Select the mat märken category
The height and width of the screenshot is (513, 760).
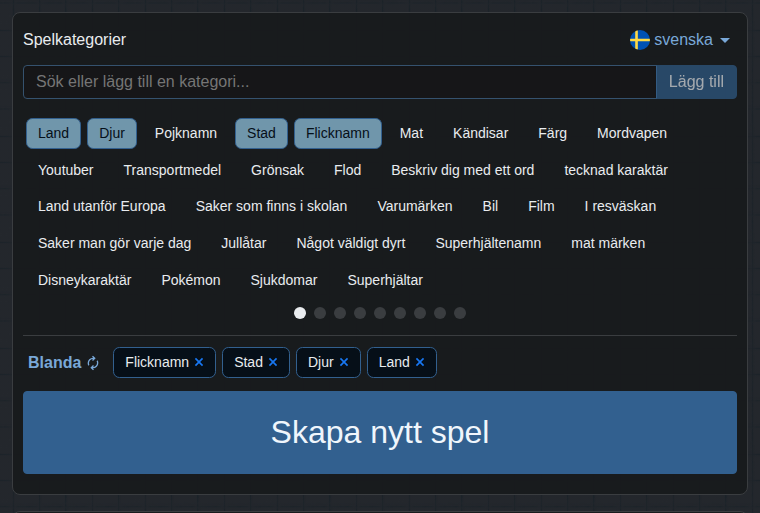click(x=608, y=243)
